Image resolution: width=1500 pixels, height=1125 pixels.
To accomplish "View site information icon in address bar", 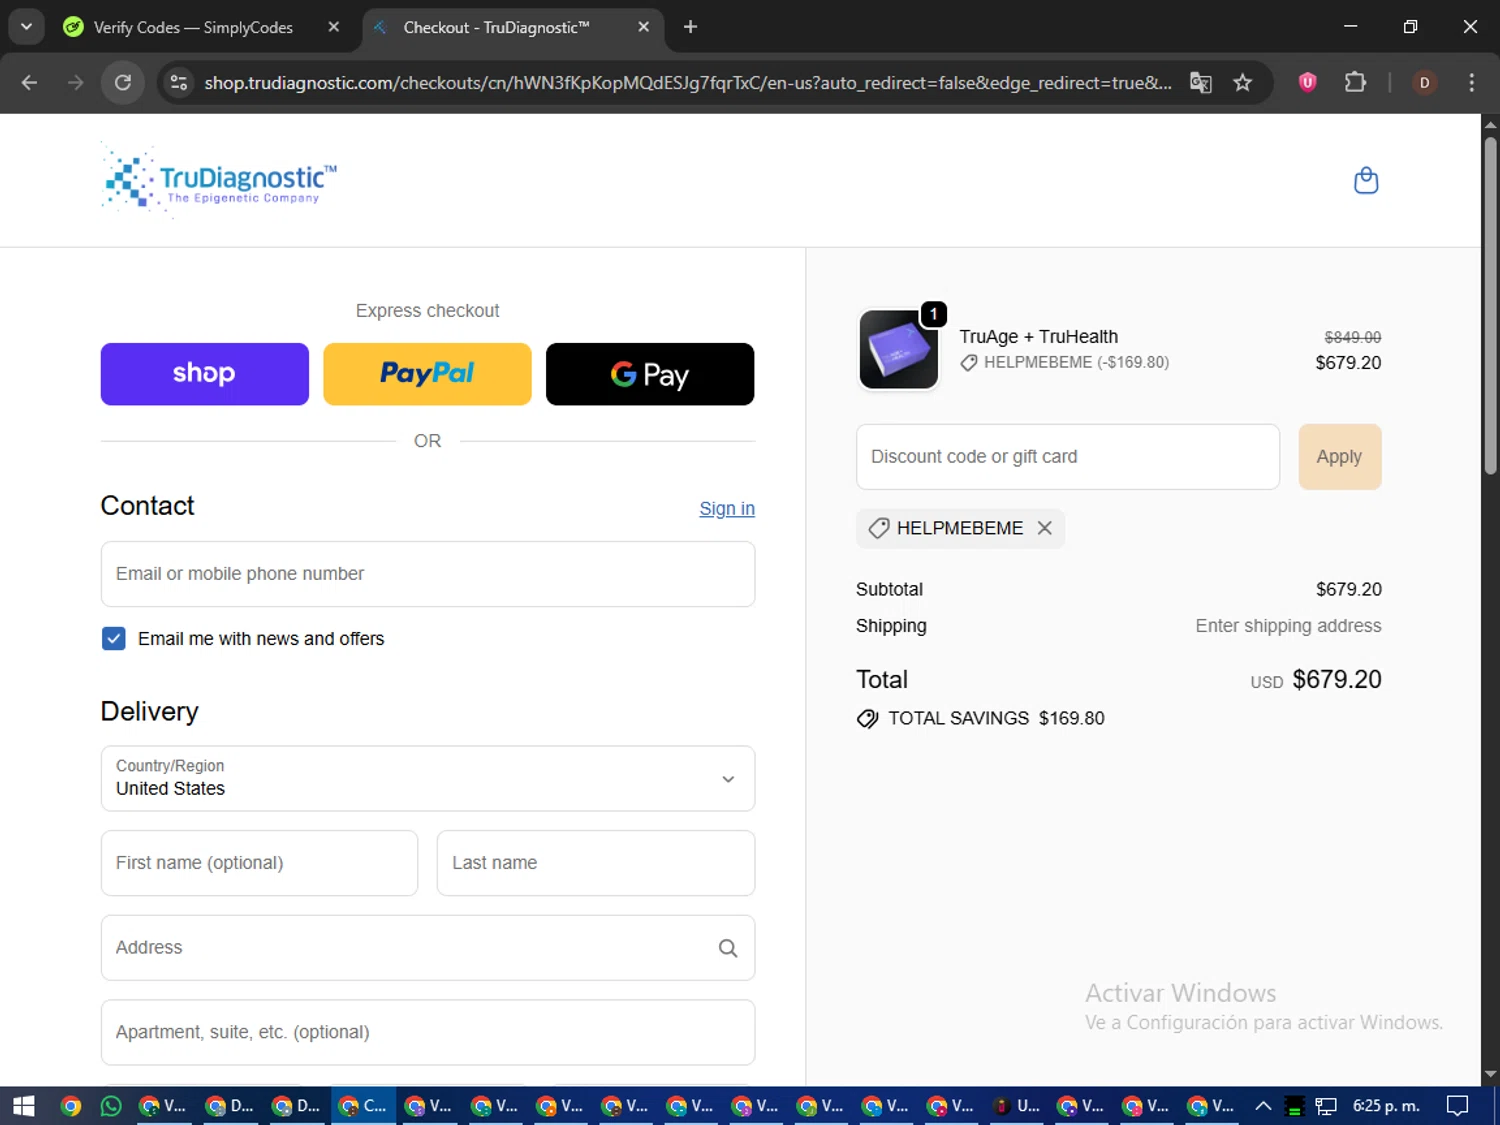I will (x=179, y=82).
